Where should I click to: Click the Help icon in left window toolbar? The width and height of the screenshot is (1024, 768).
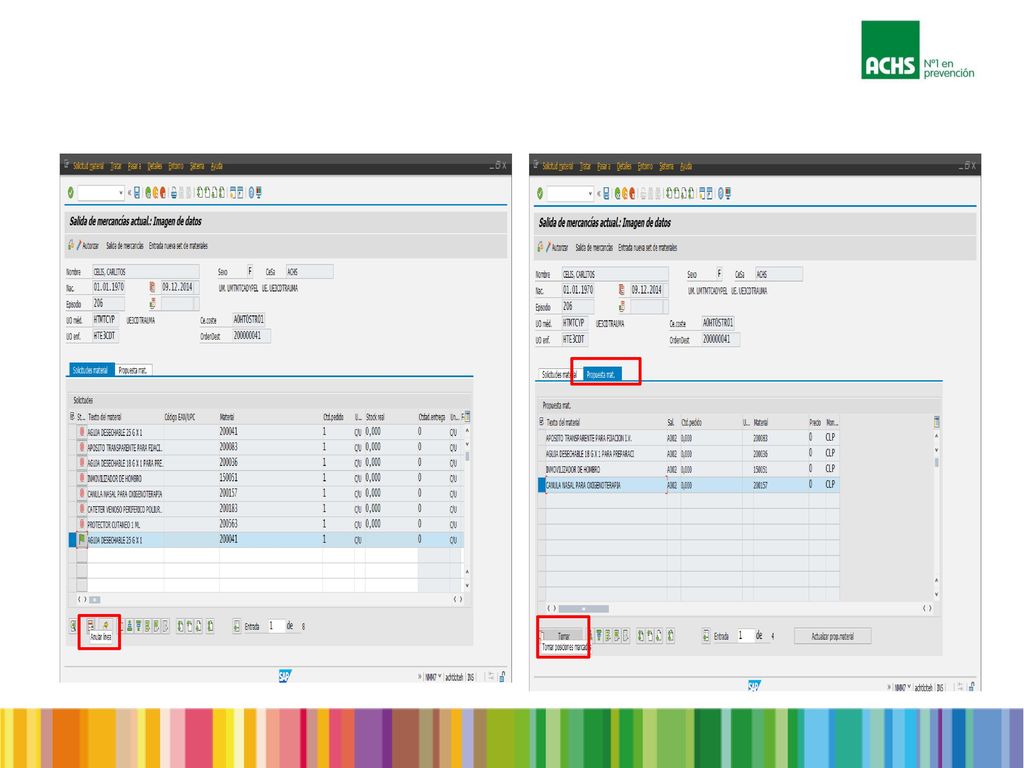point(251,193)
